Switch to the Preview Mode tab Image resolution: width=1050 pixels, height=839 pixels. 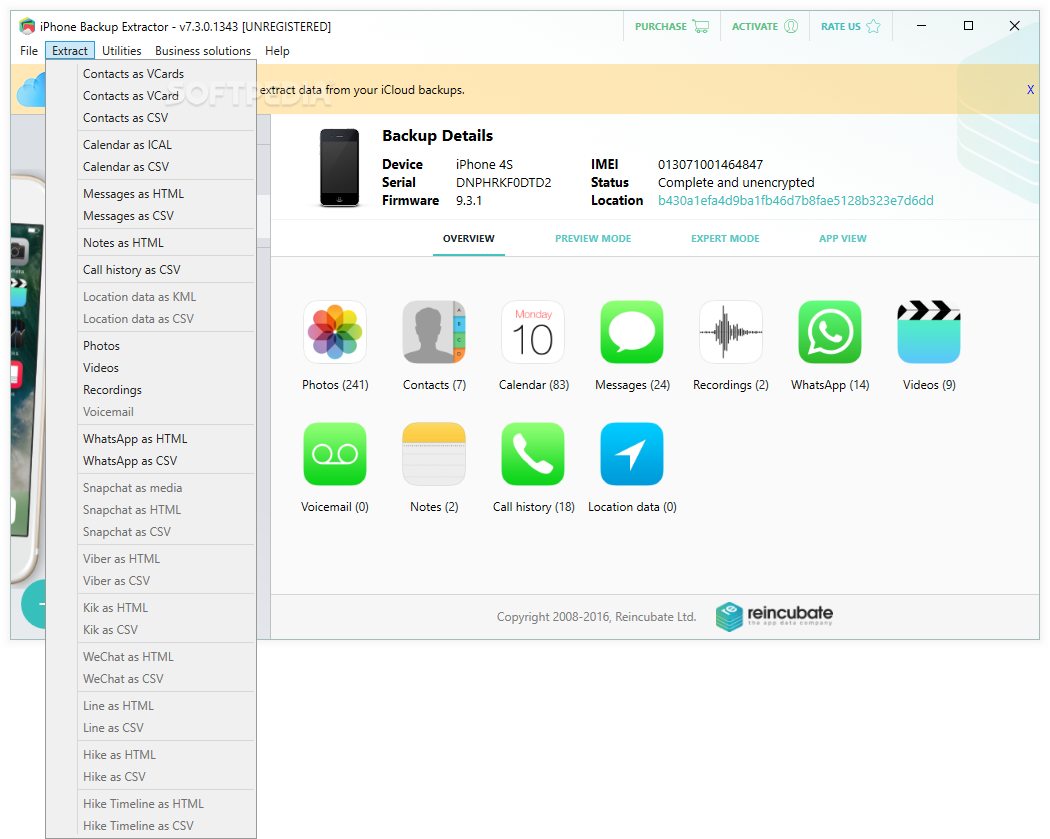coord(593,238)
